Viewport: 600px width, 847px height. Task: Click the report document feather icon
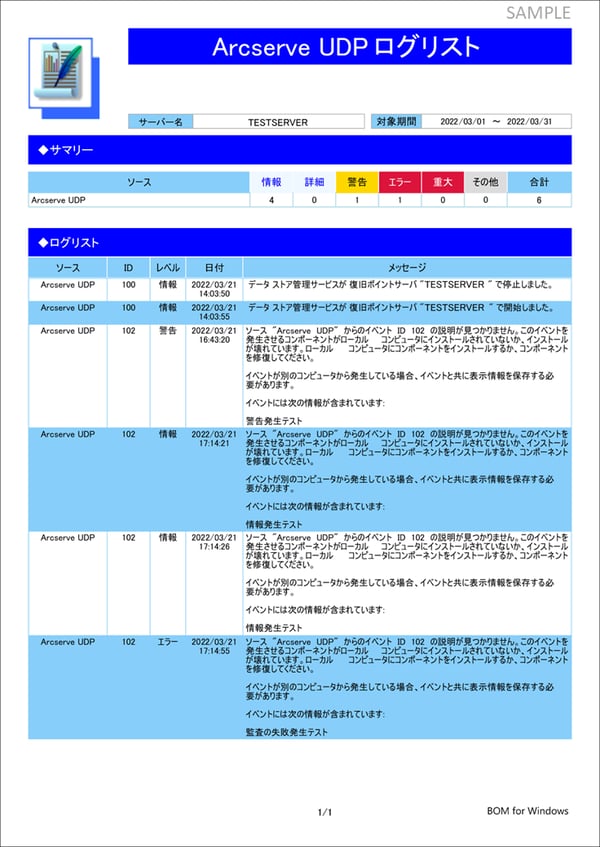coord(63,77)
